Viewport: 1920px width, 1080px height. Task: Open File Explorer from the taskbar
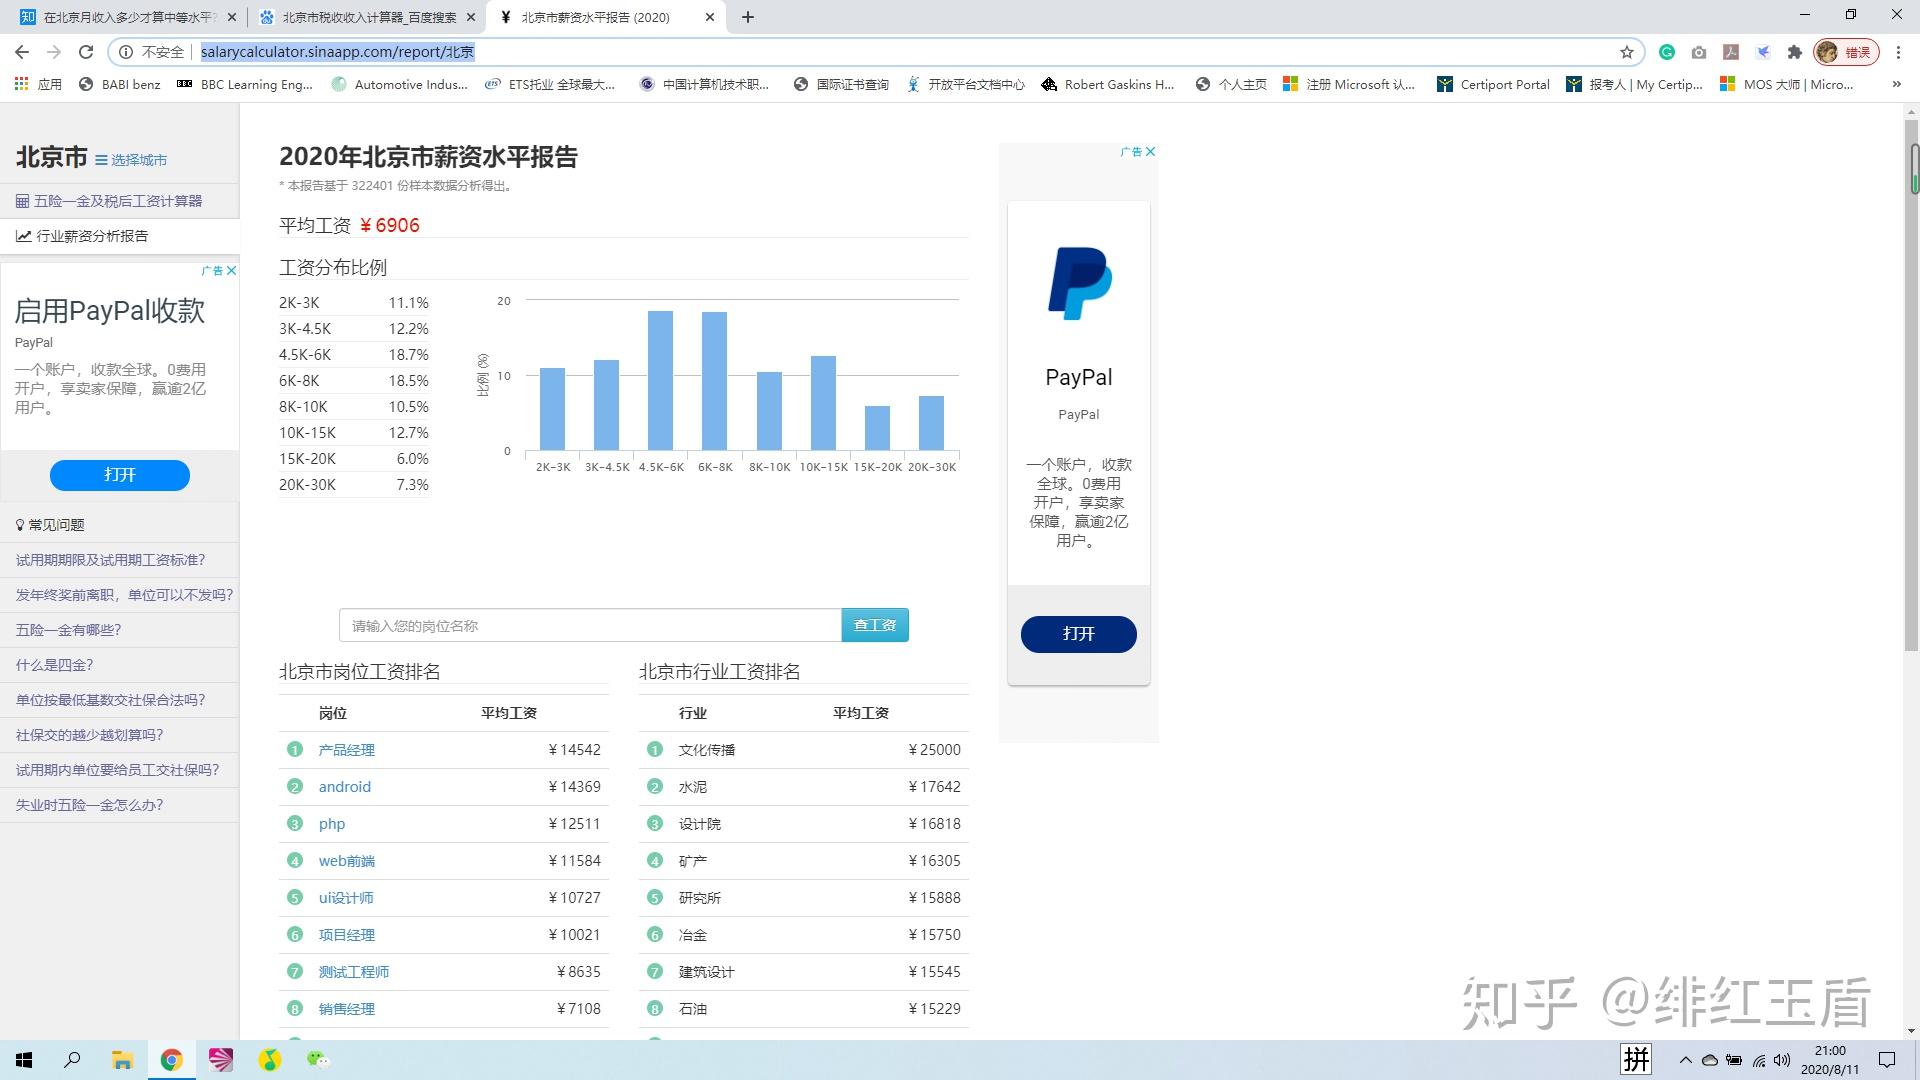click(x=122, y=1060)
